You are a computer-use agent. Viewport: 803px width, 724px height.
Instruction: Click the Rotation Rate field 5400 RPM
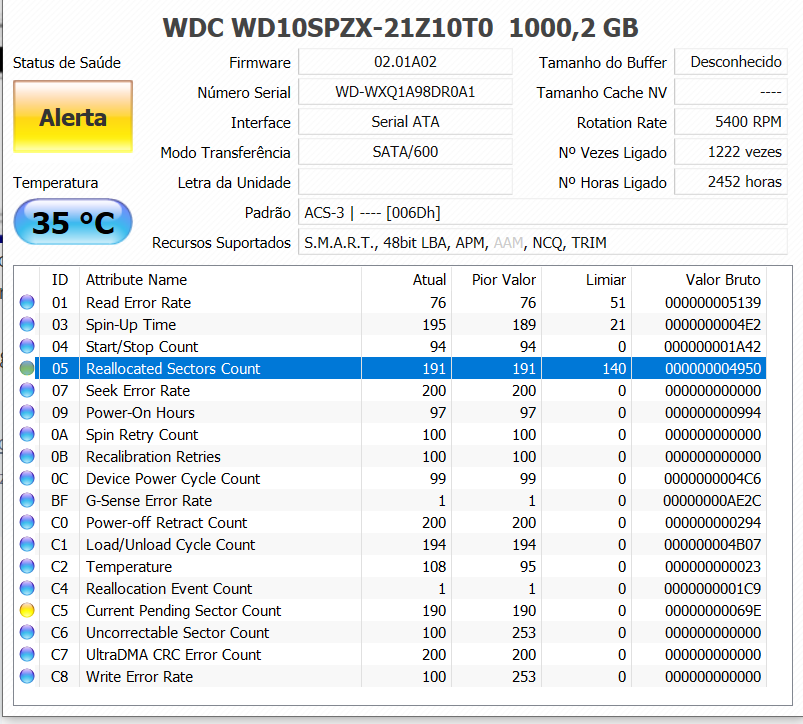(731, 122)
